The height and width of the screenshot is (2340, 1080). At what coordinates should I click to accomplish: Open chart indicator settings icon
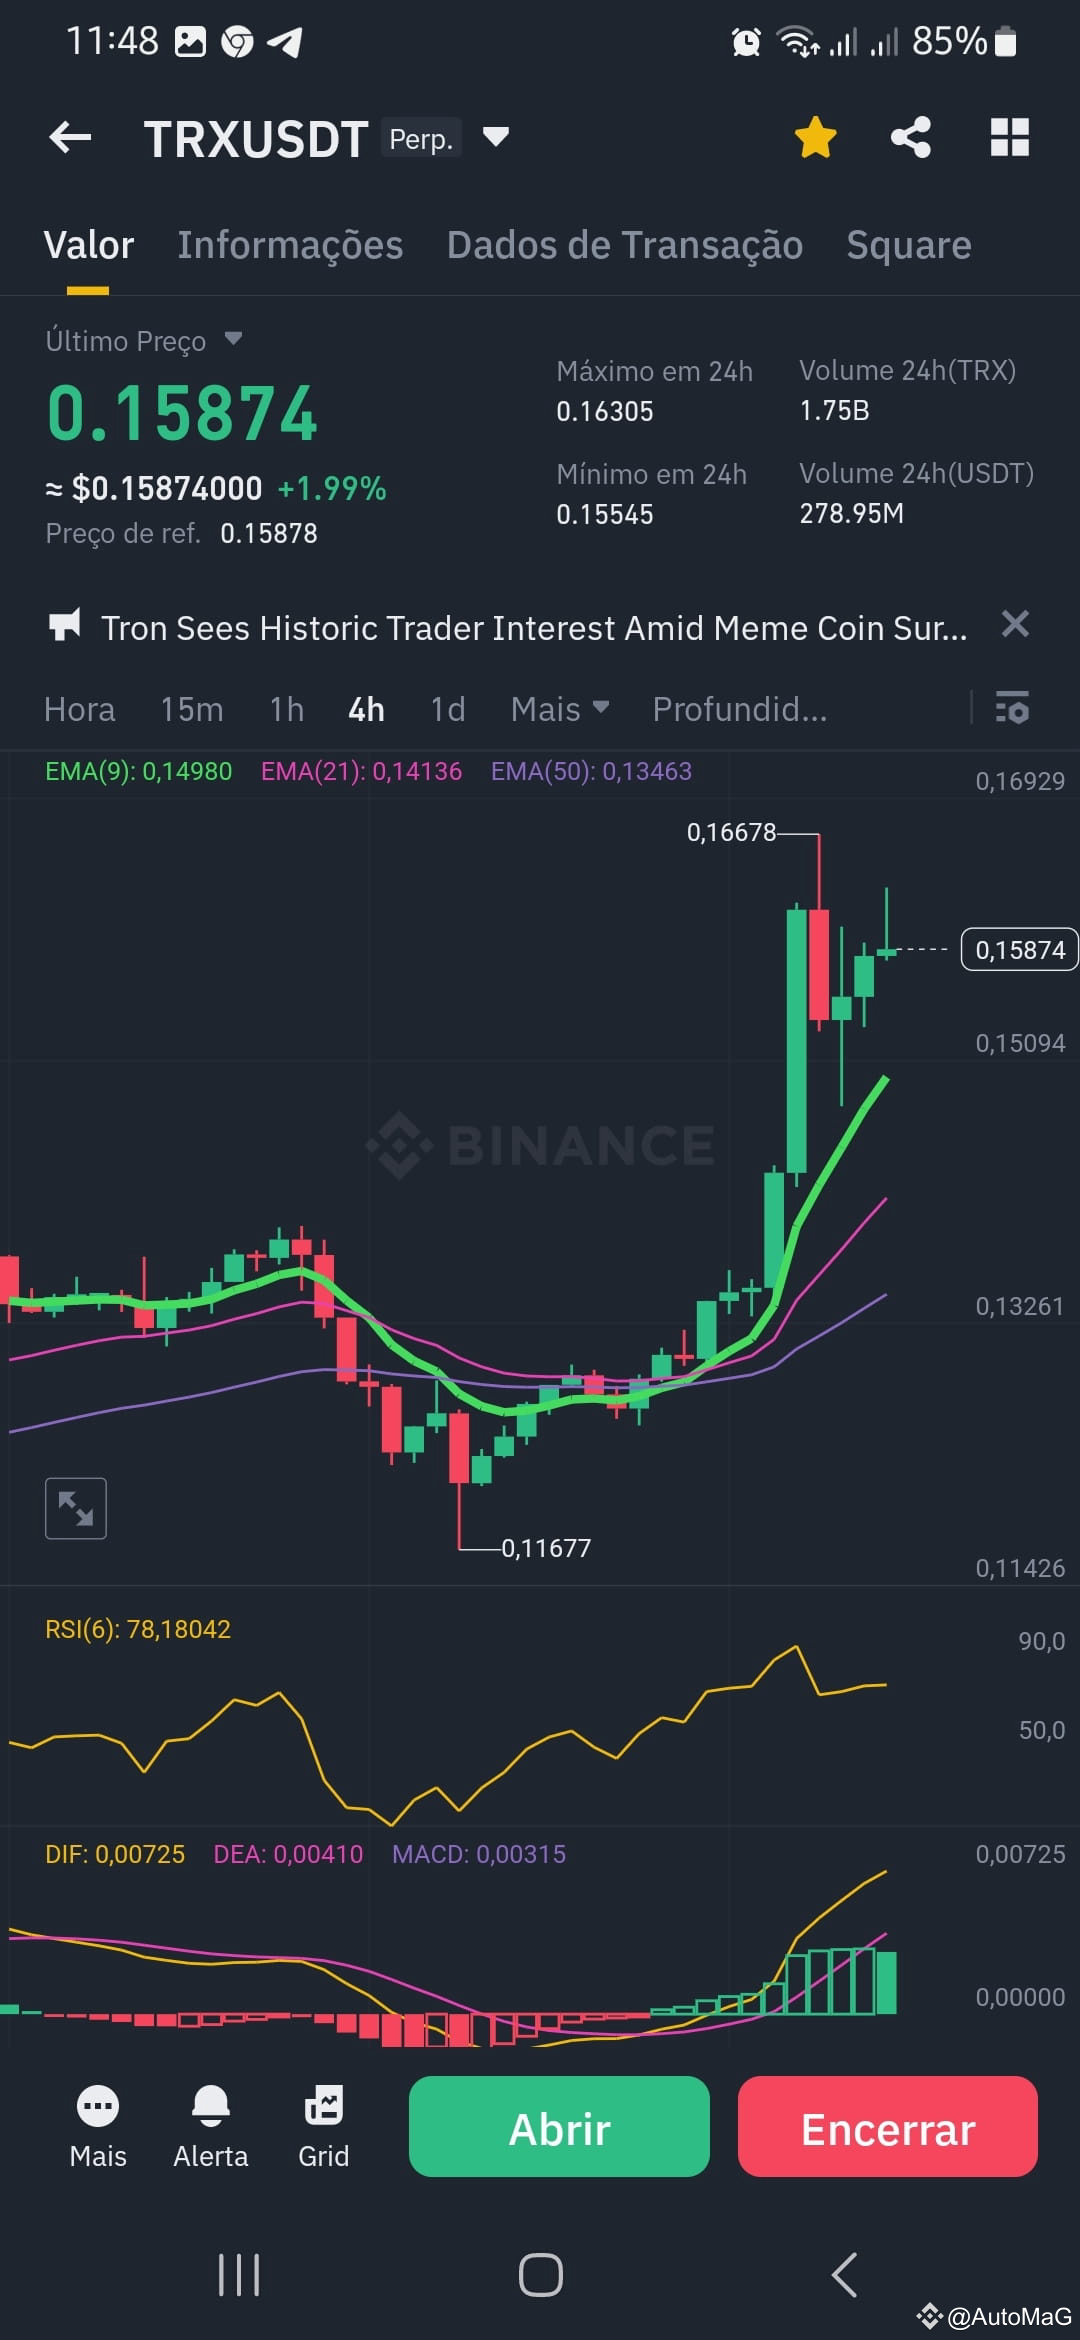tap(1013, 709)
